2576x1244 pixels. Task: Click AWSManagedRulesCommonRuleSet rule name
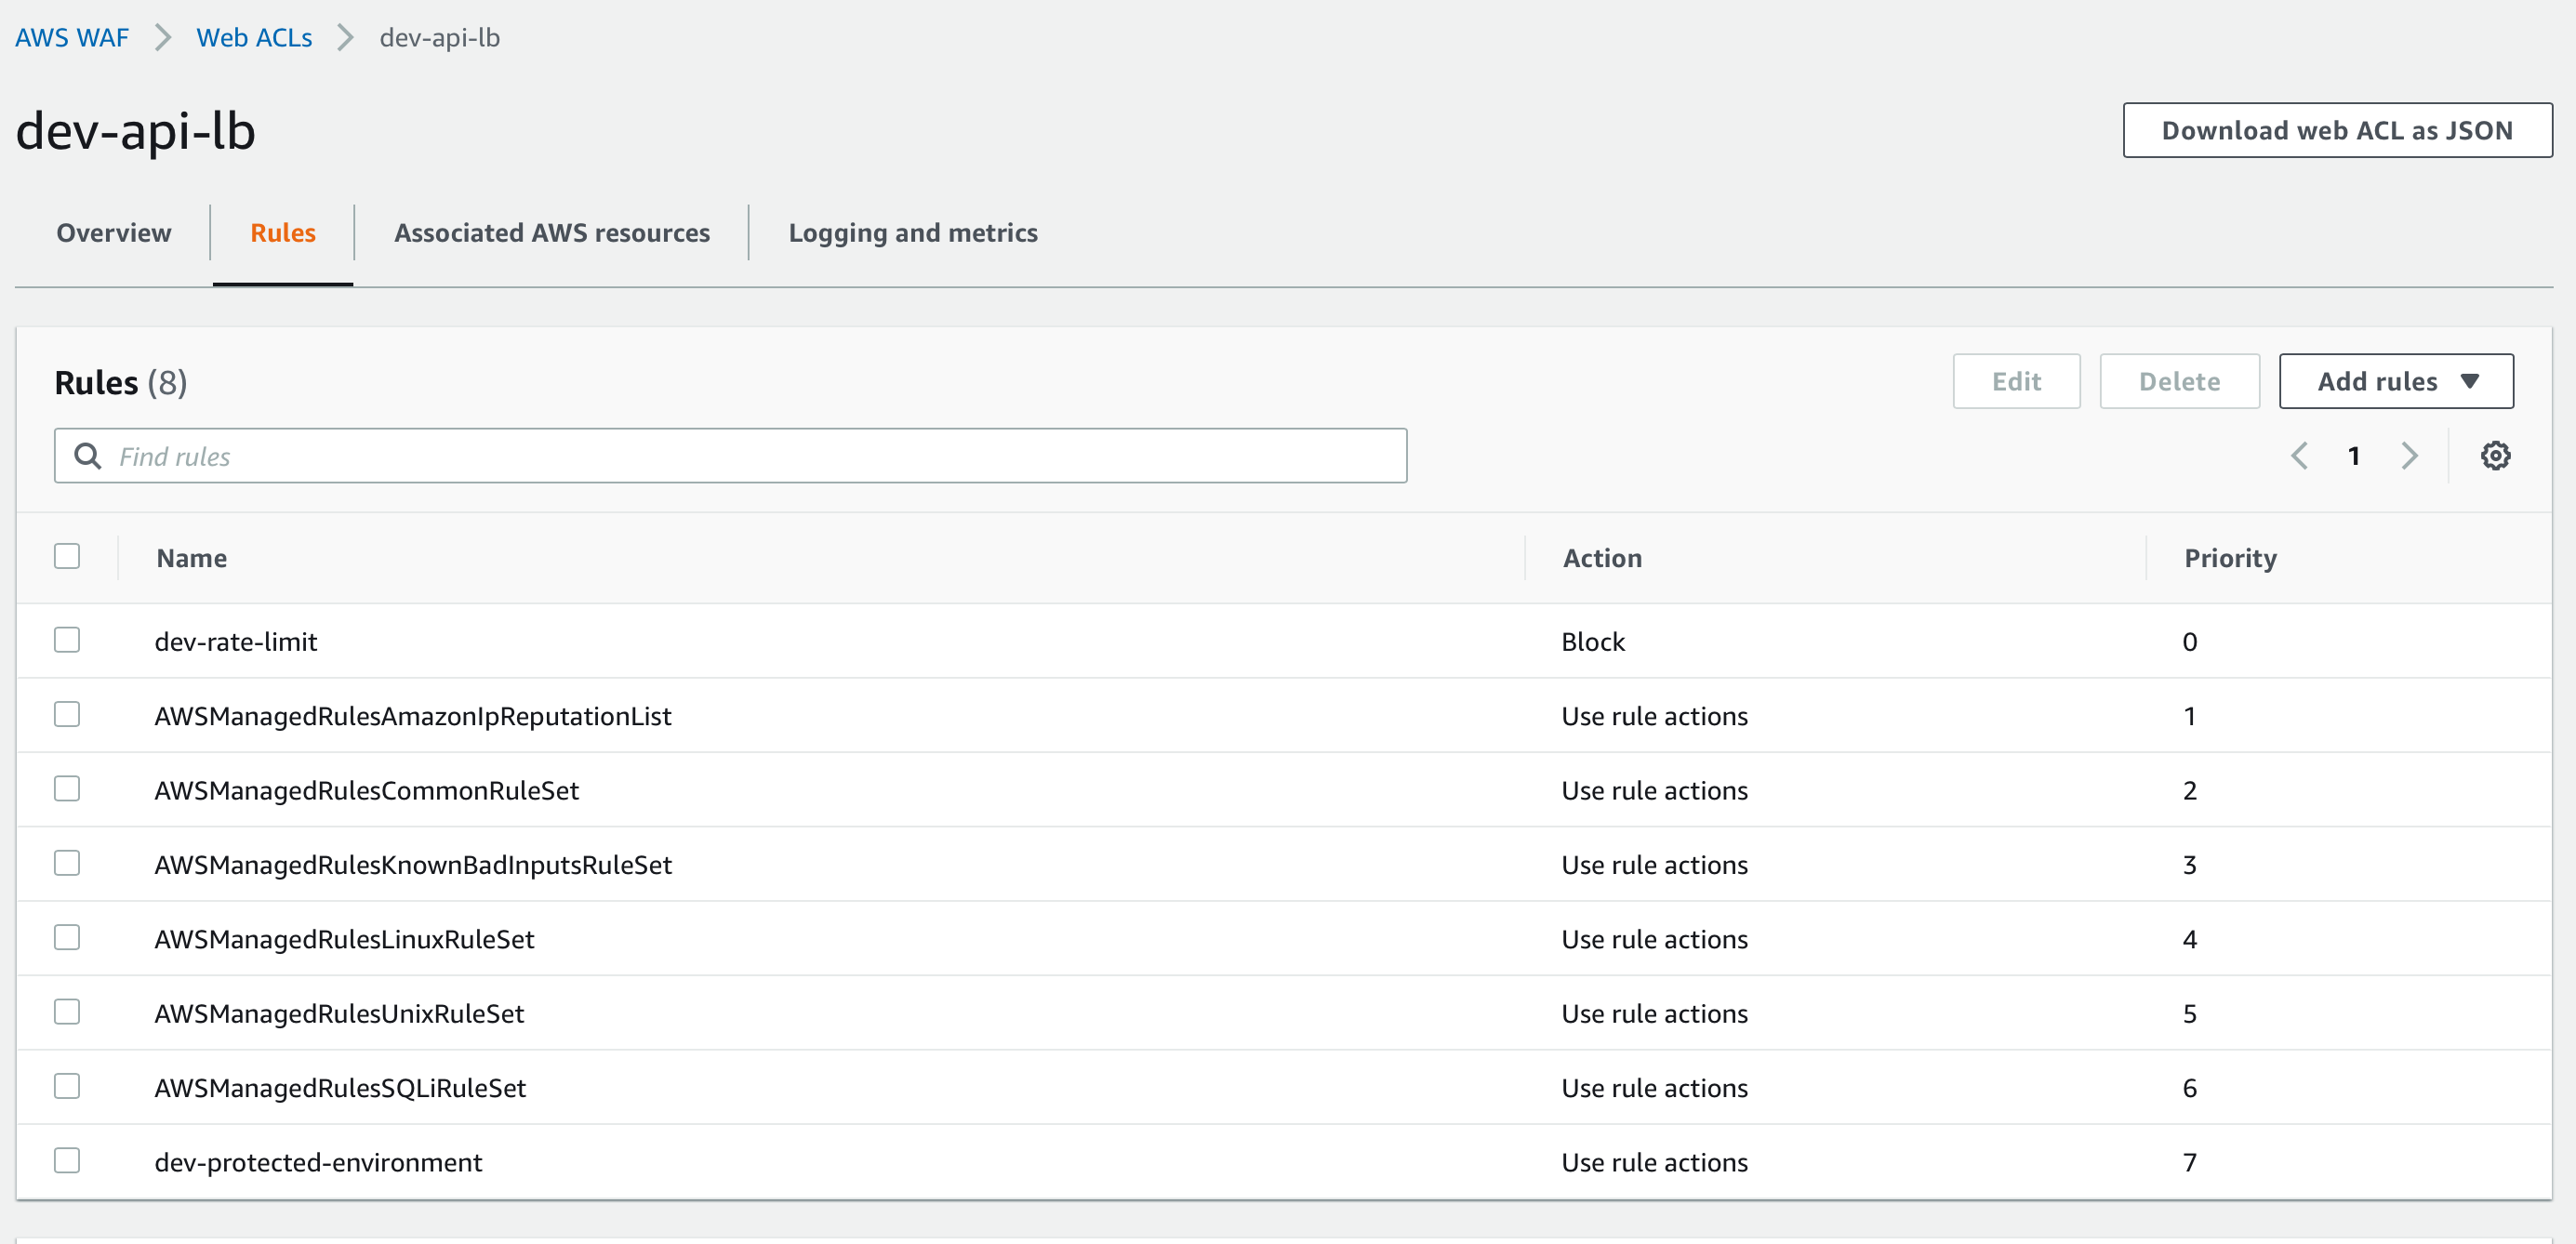point(367,790)
